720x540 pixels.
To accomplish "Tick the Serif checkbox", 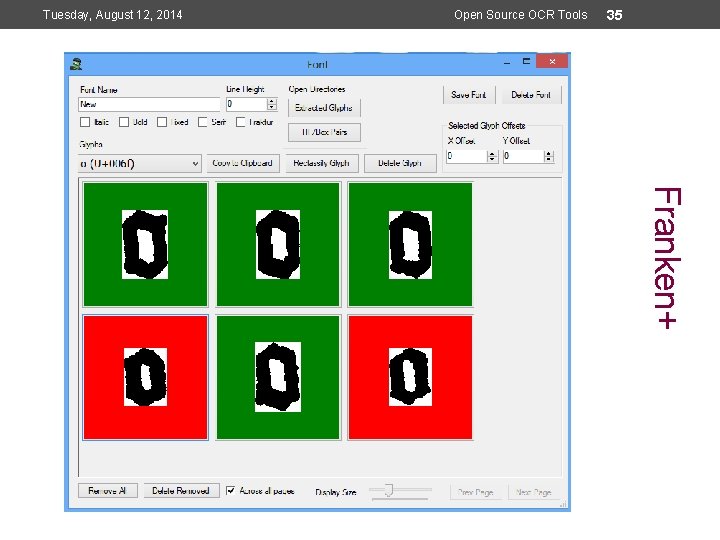I will point(202,122).
